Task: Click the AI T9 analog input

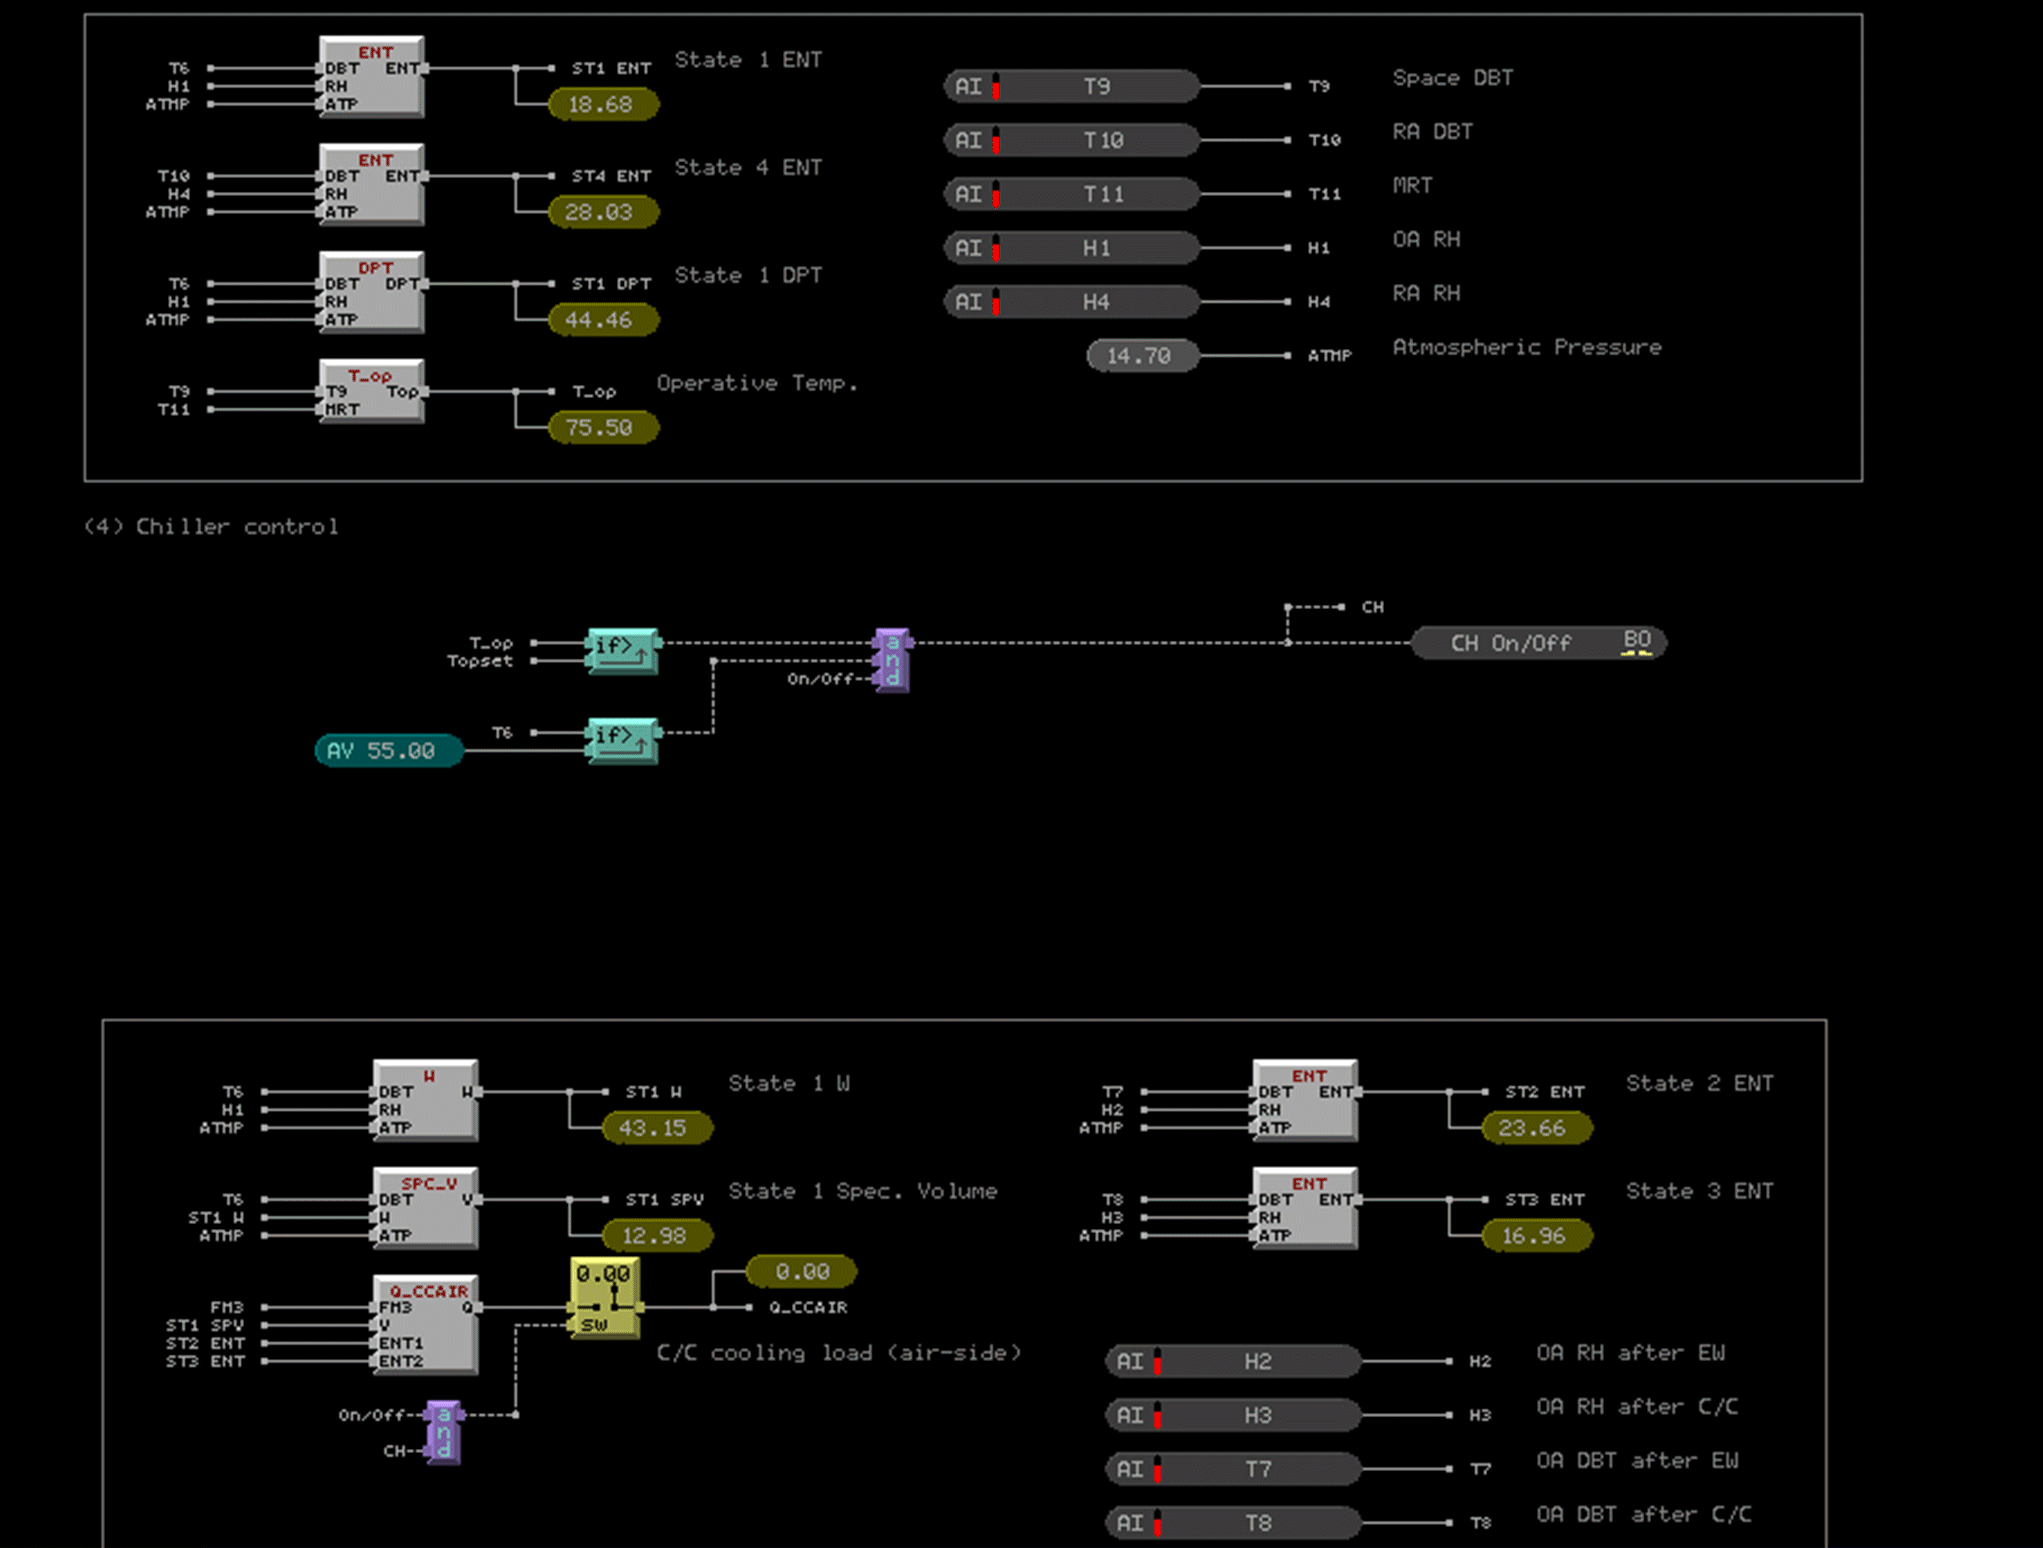Action: (x=1071, y=86)
